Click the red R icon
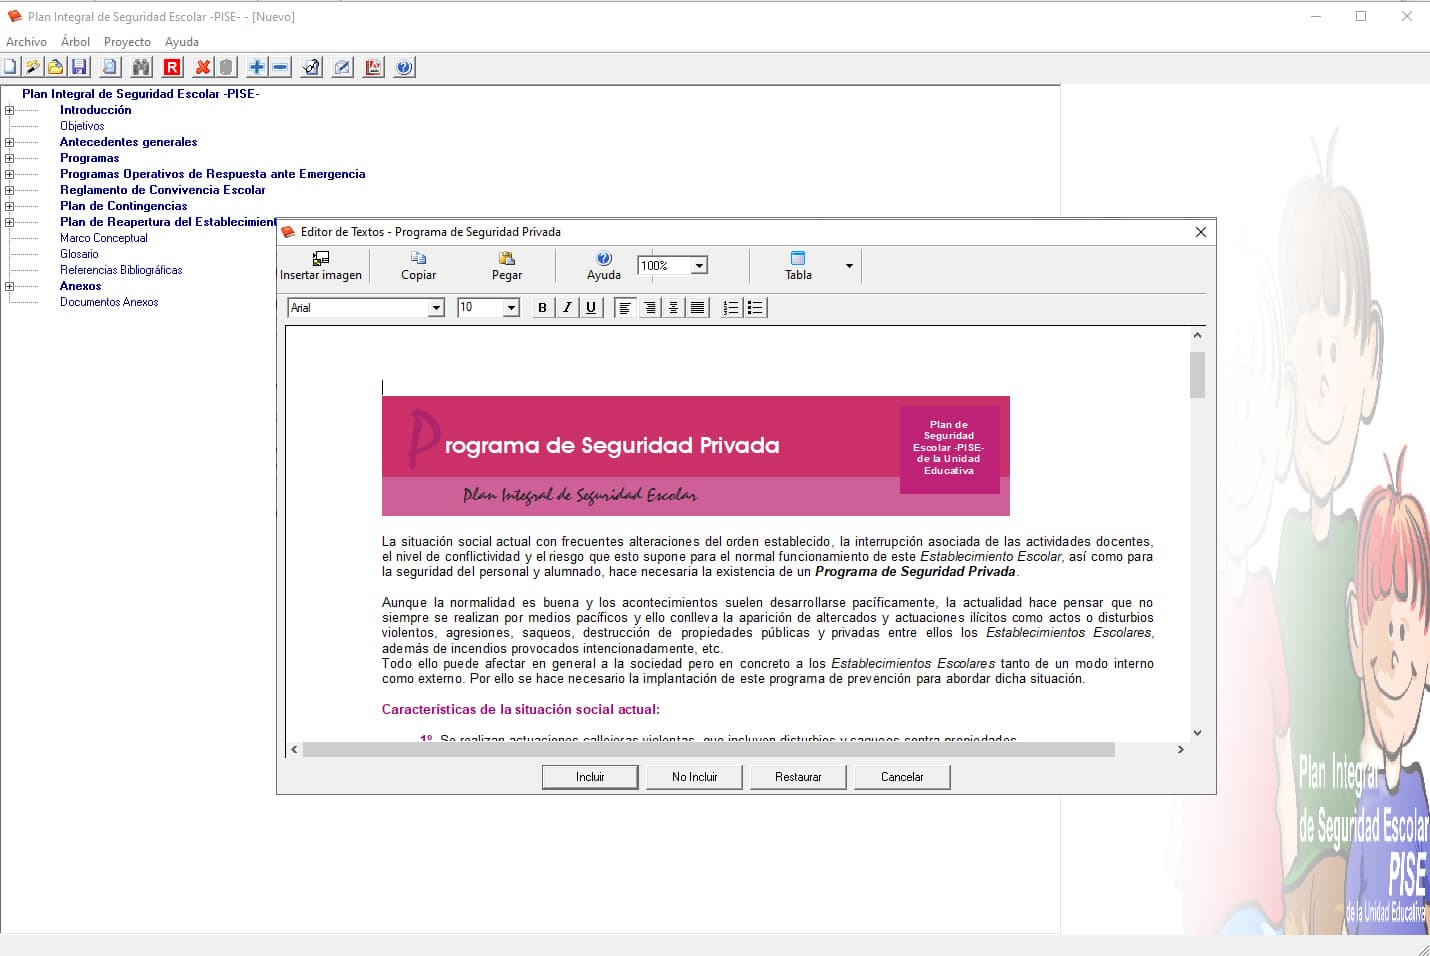The height and width of the screenshot is (956, 1430). (x=172, y=67)
